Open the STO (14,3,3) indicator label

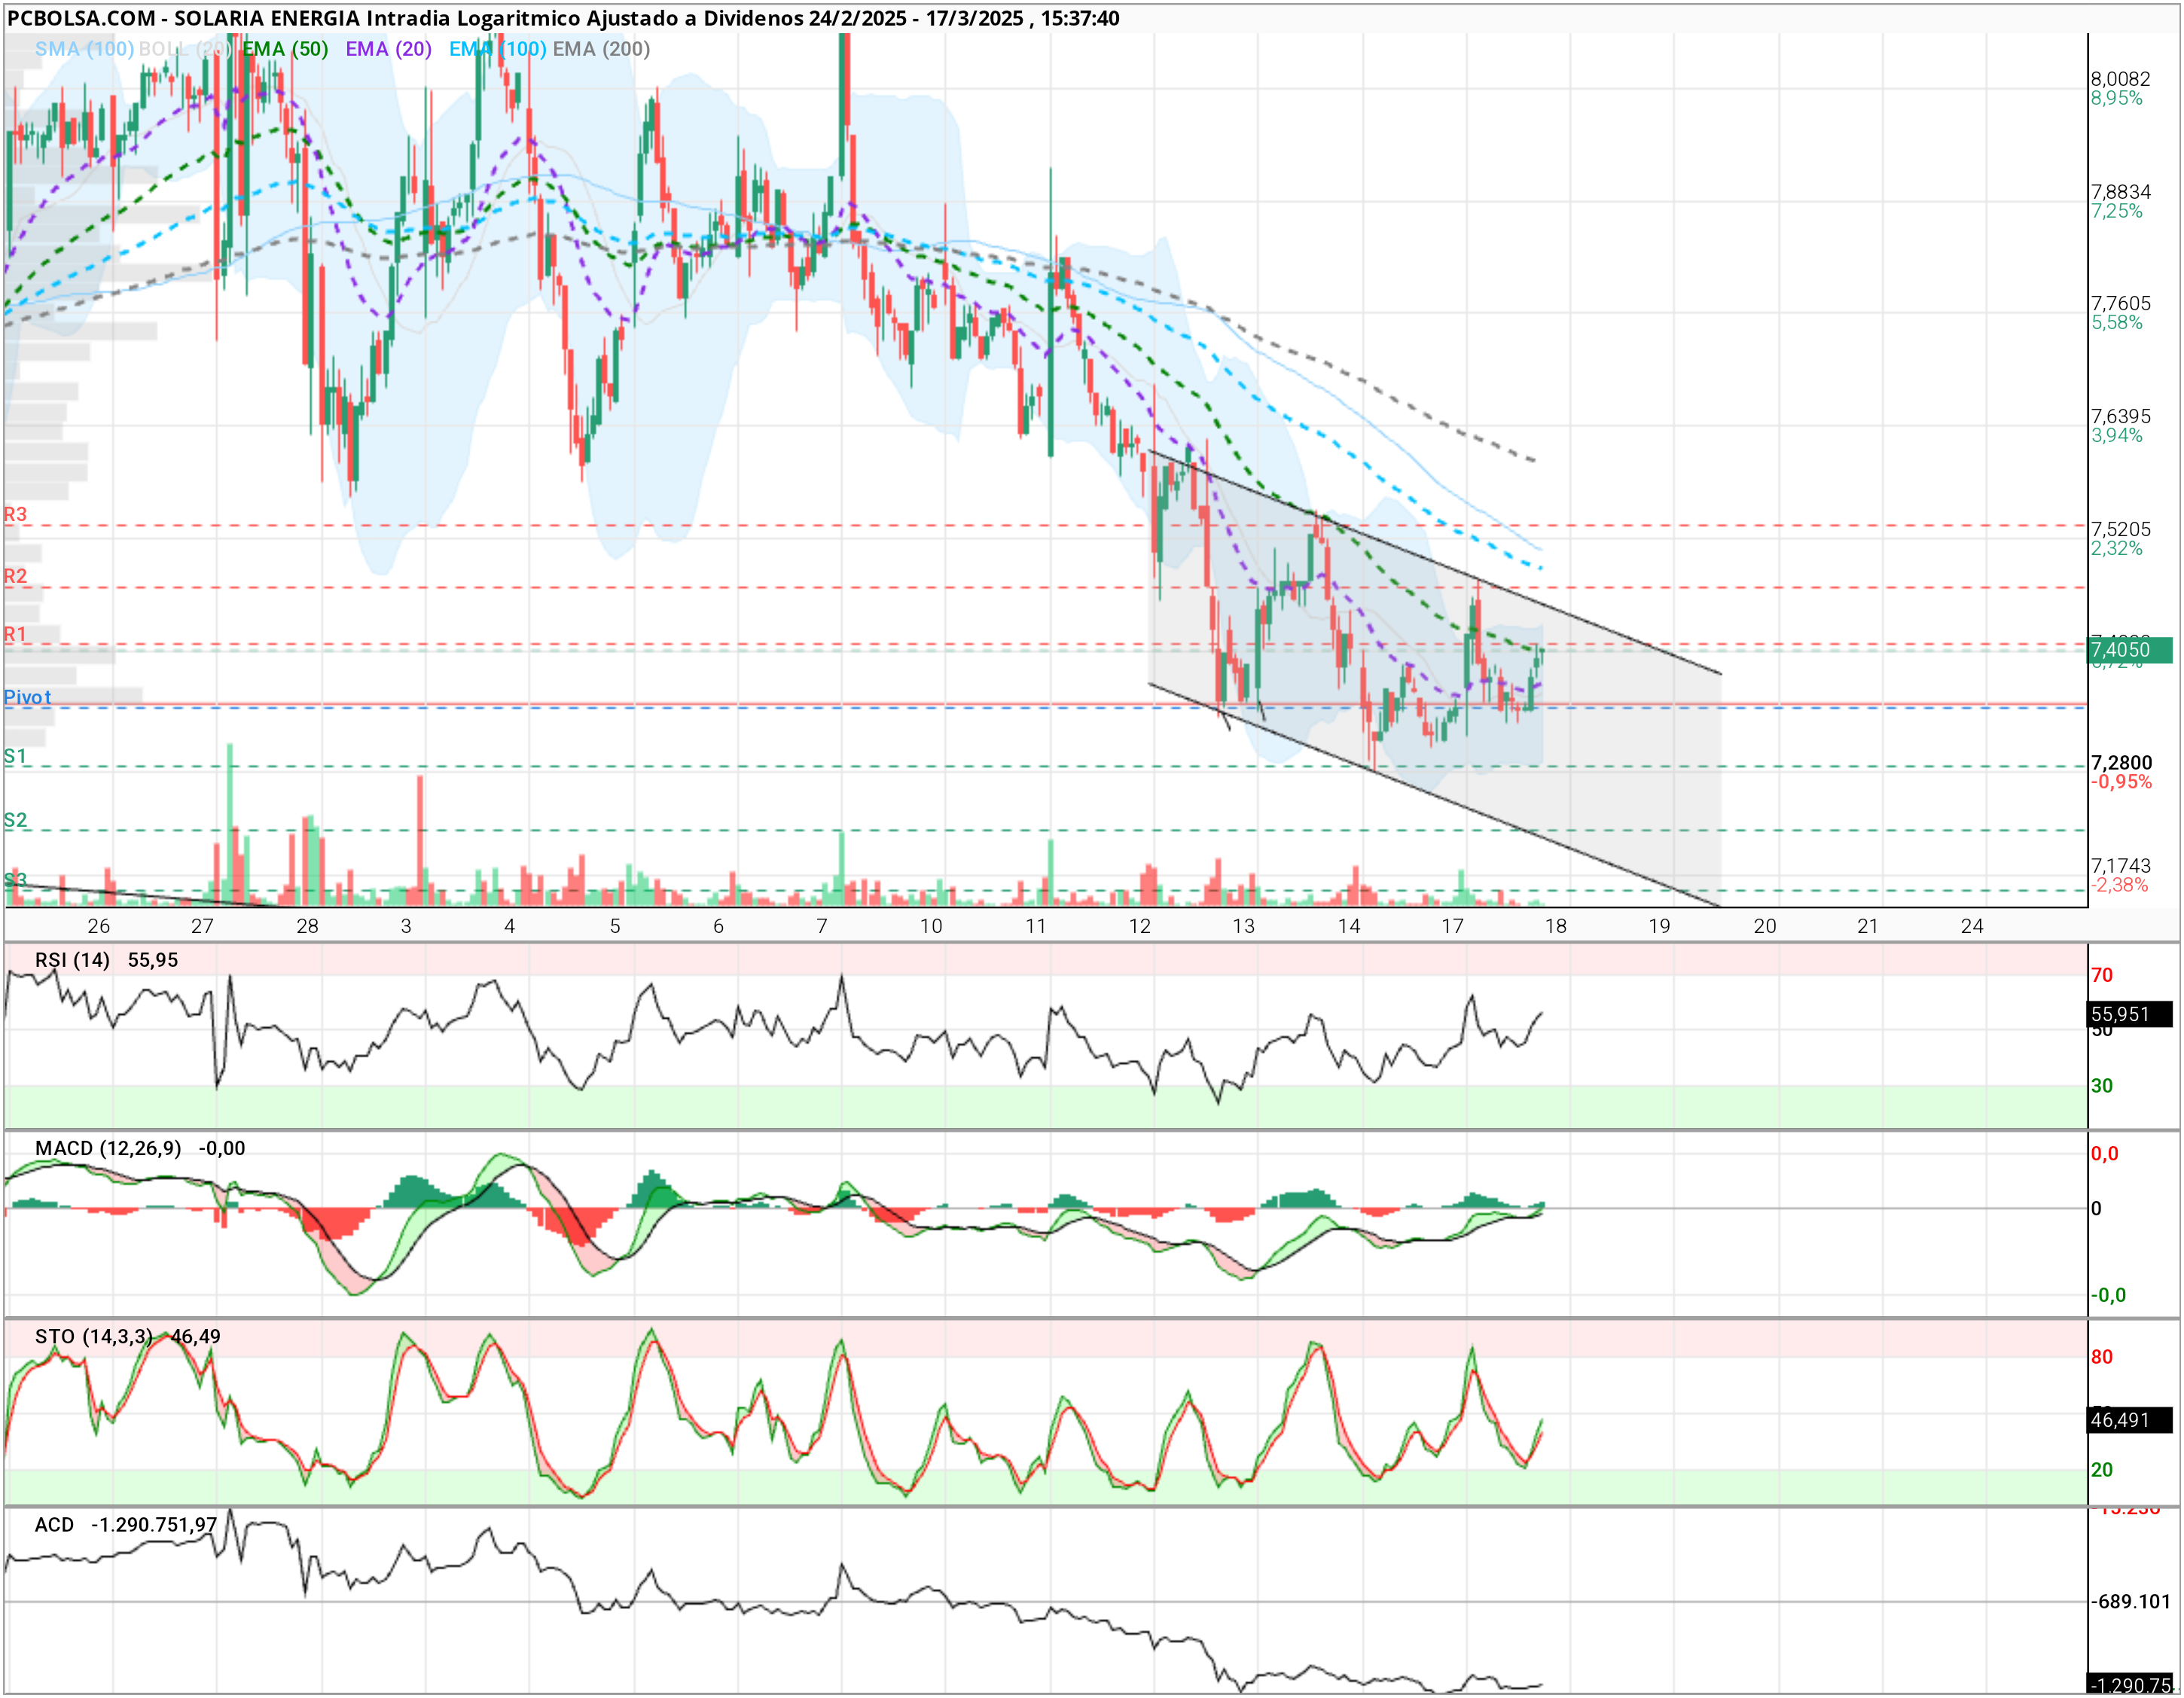[x=93, y=1336]
